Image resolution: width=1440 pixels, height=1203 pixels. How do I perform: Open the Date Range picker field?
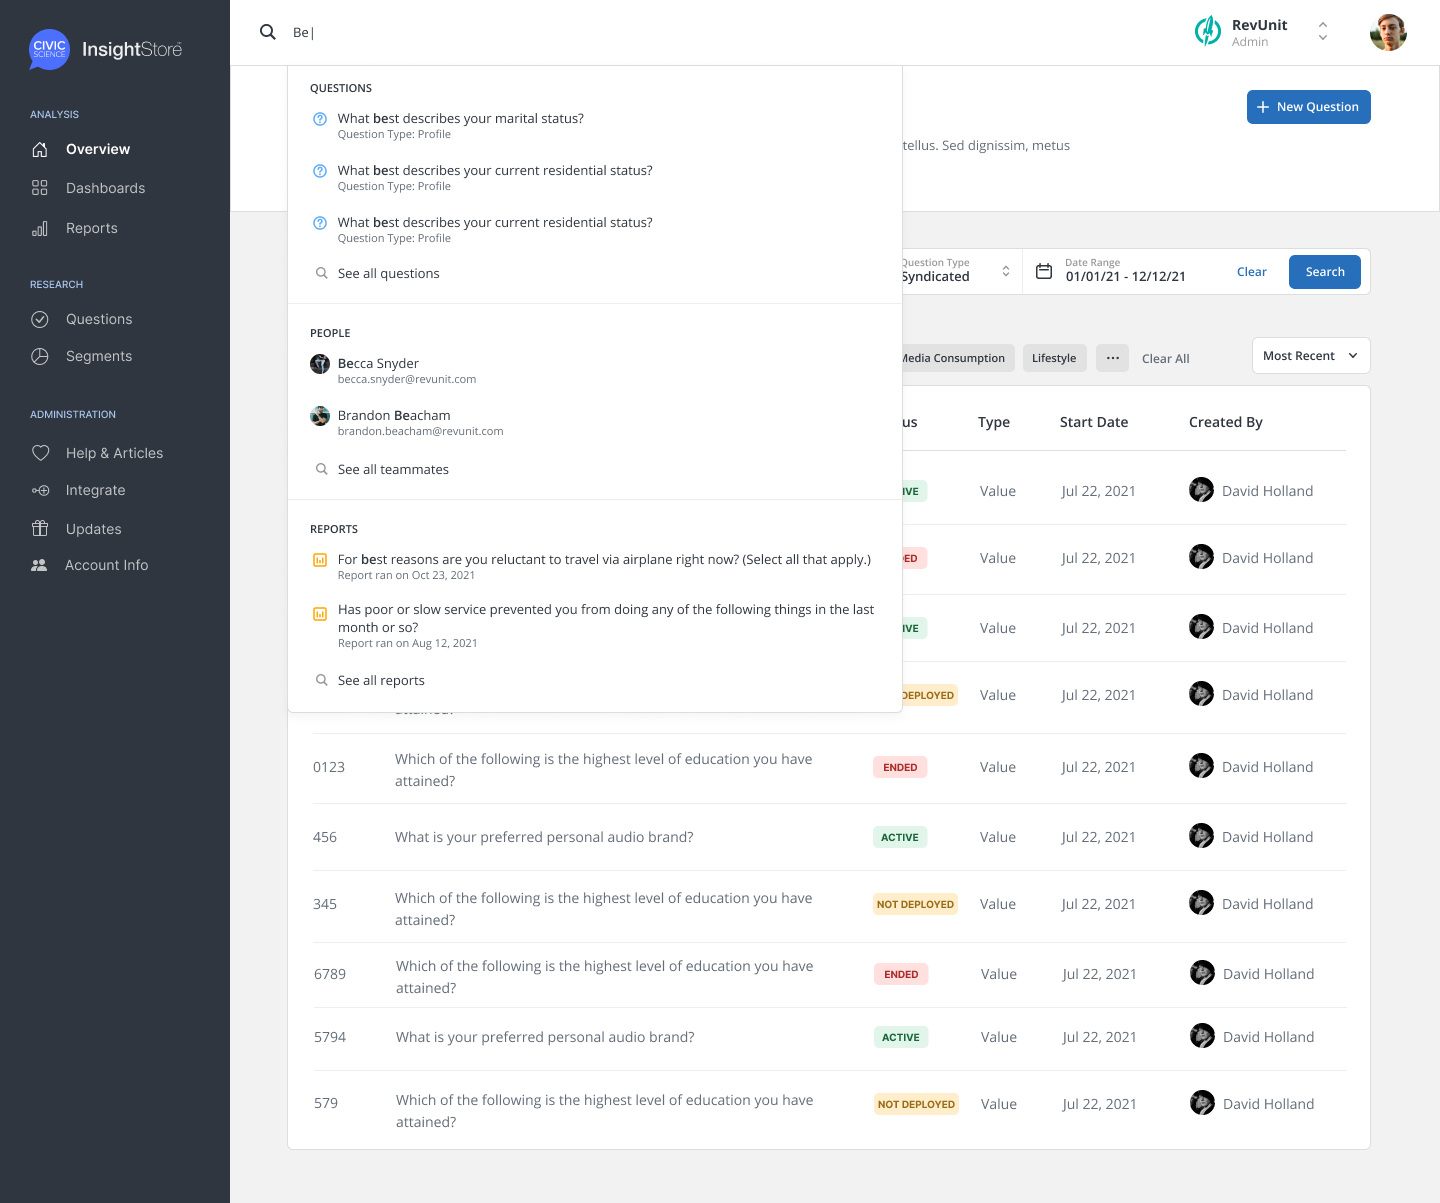1125,271
